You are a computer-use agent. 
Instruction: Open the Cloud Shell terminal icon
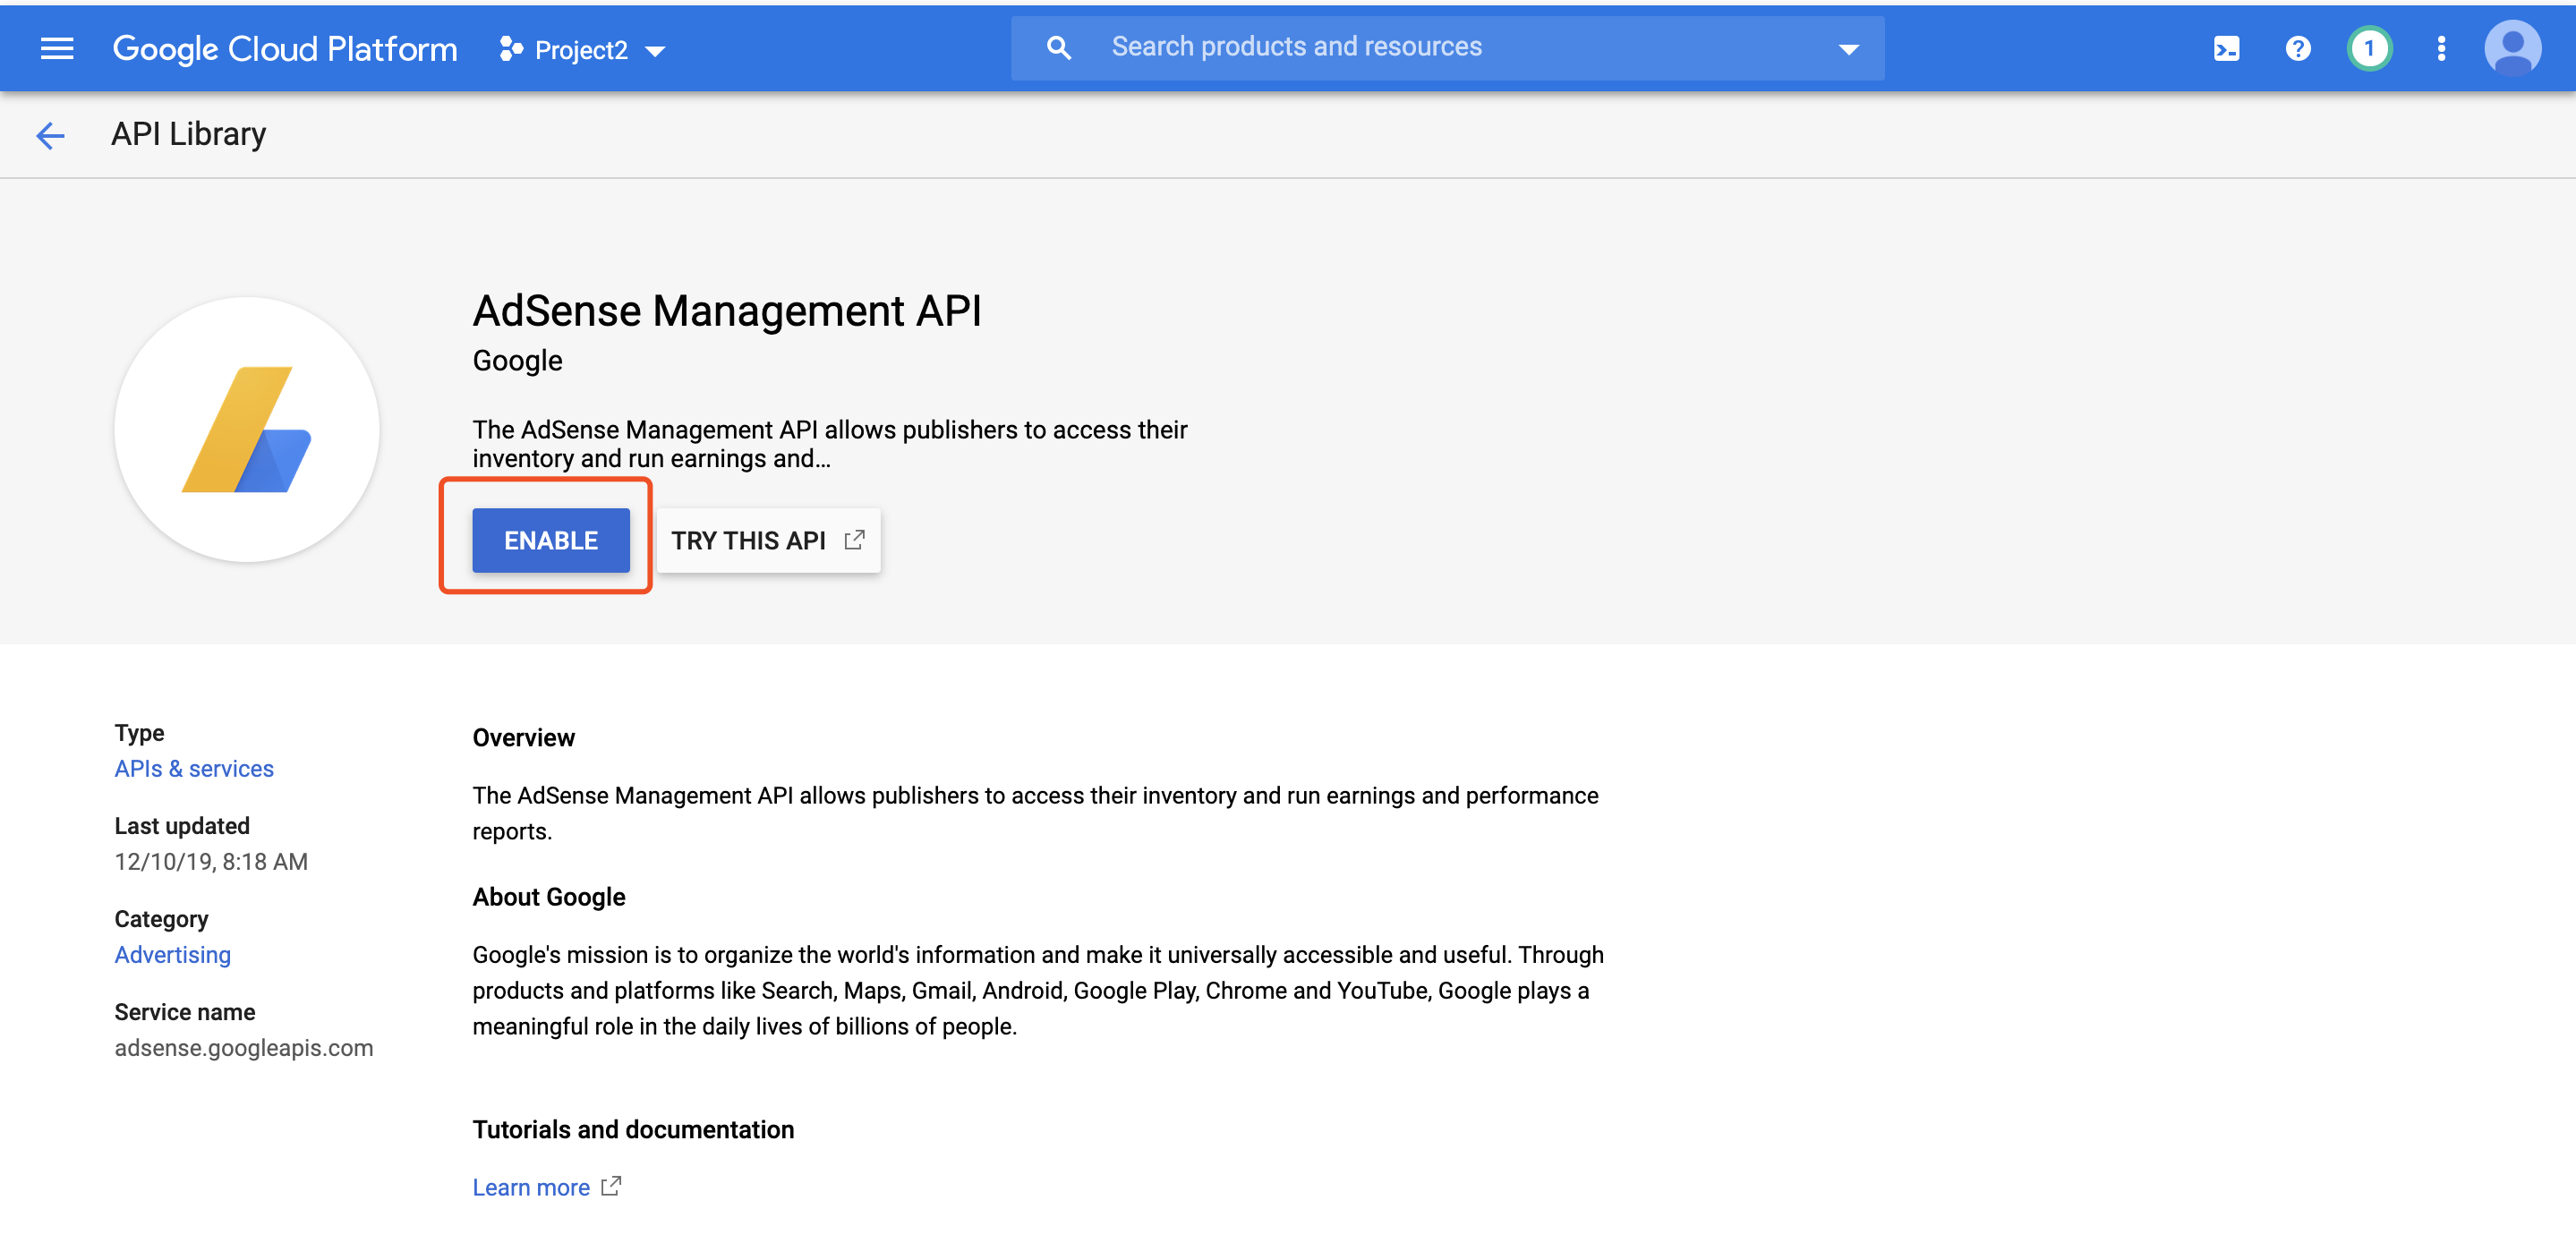(x=2227, y=47)
